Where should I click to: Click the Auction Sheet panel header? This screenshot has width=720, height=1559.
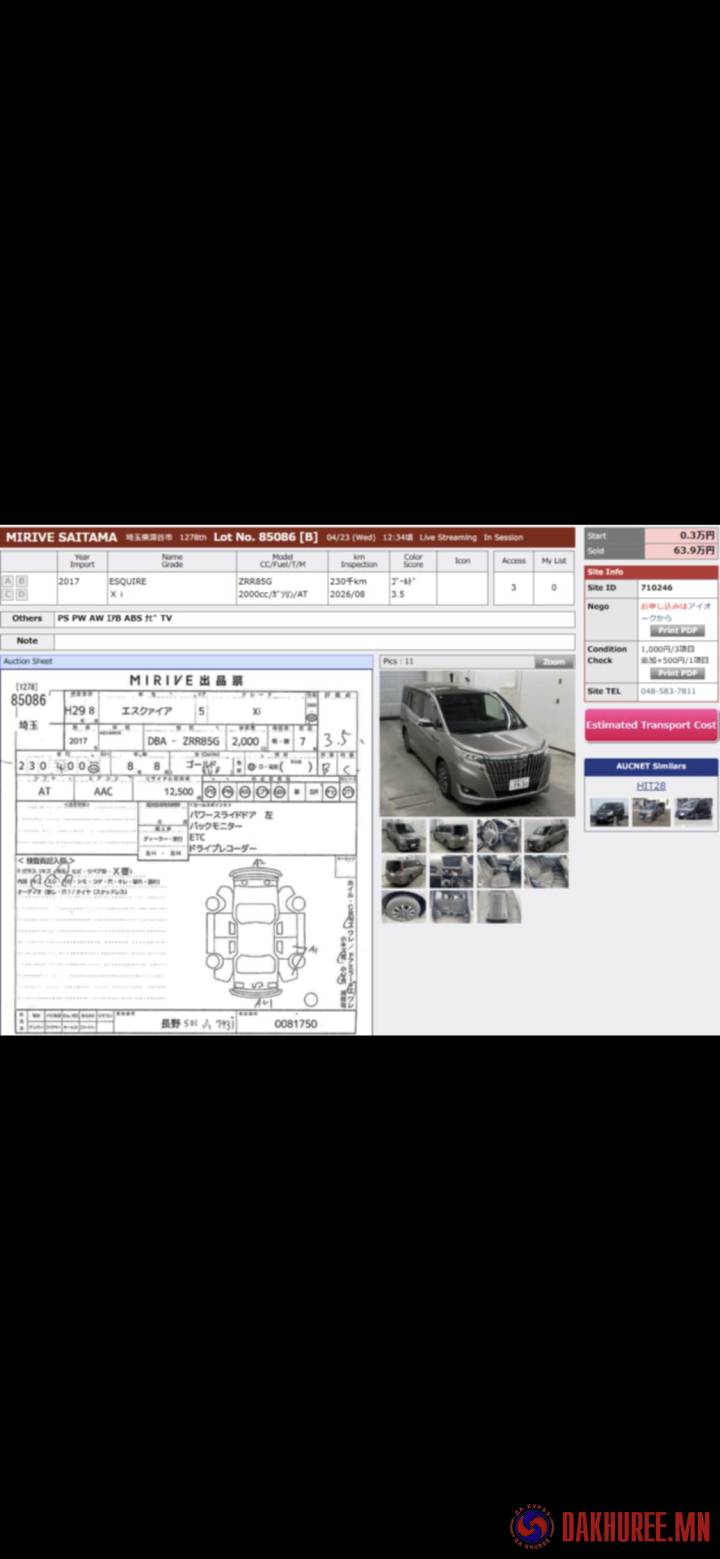[186, 661]
